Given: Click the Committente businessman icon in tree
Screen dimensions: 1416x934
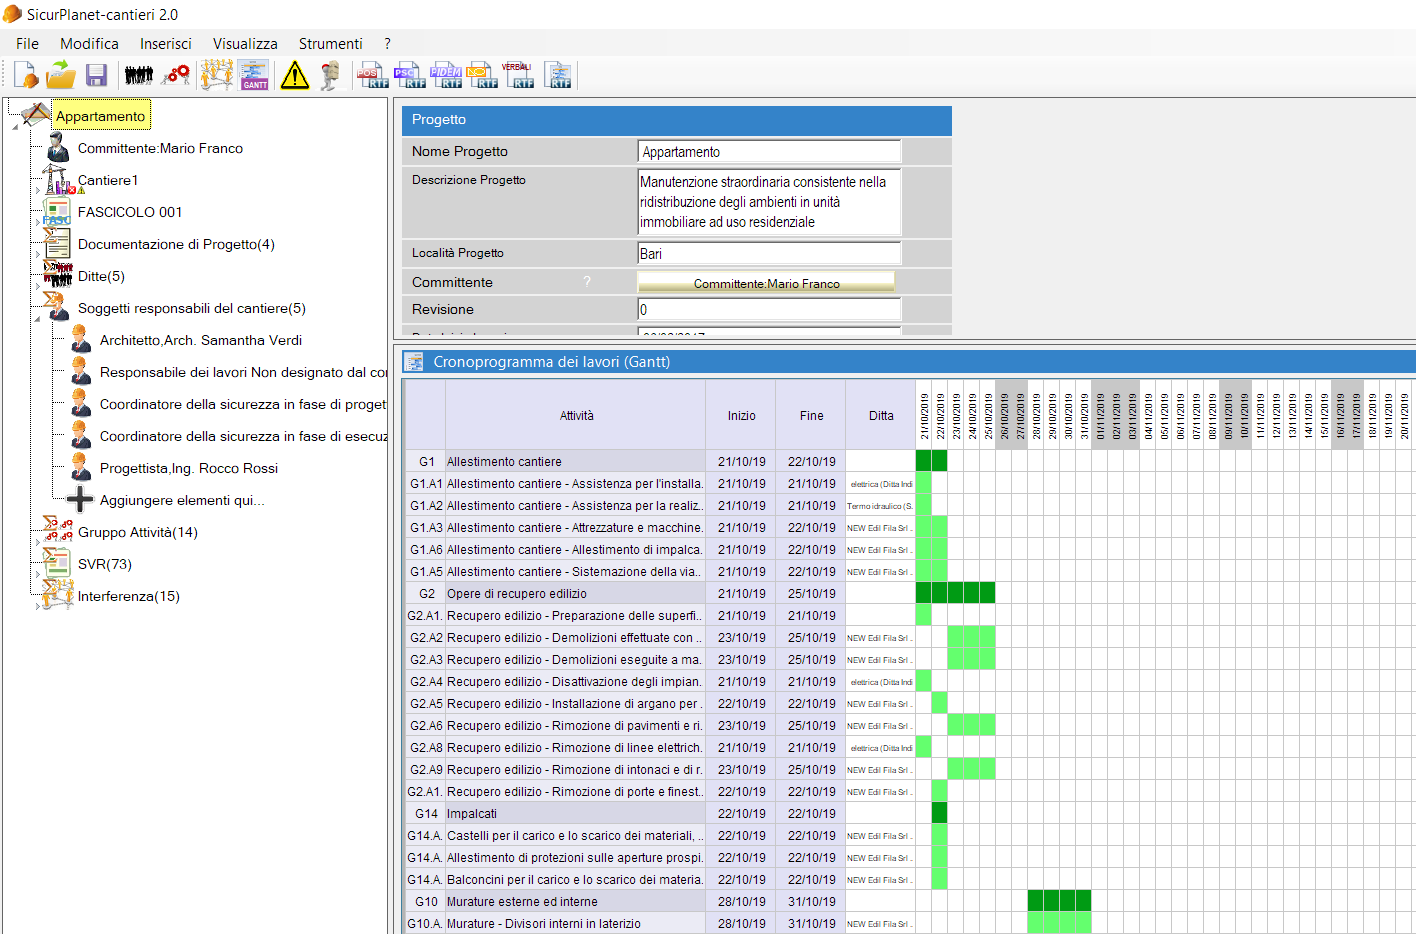Looking at the screenshot, I should click(59, 148).
